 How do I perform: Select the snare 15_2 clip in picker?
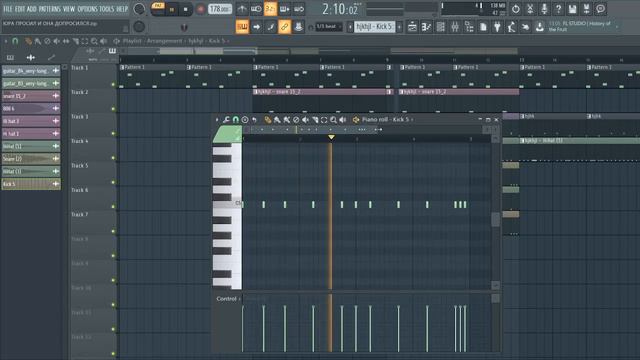click(x=31, y=96)
